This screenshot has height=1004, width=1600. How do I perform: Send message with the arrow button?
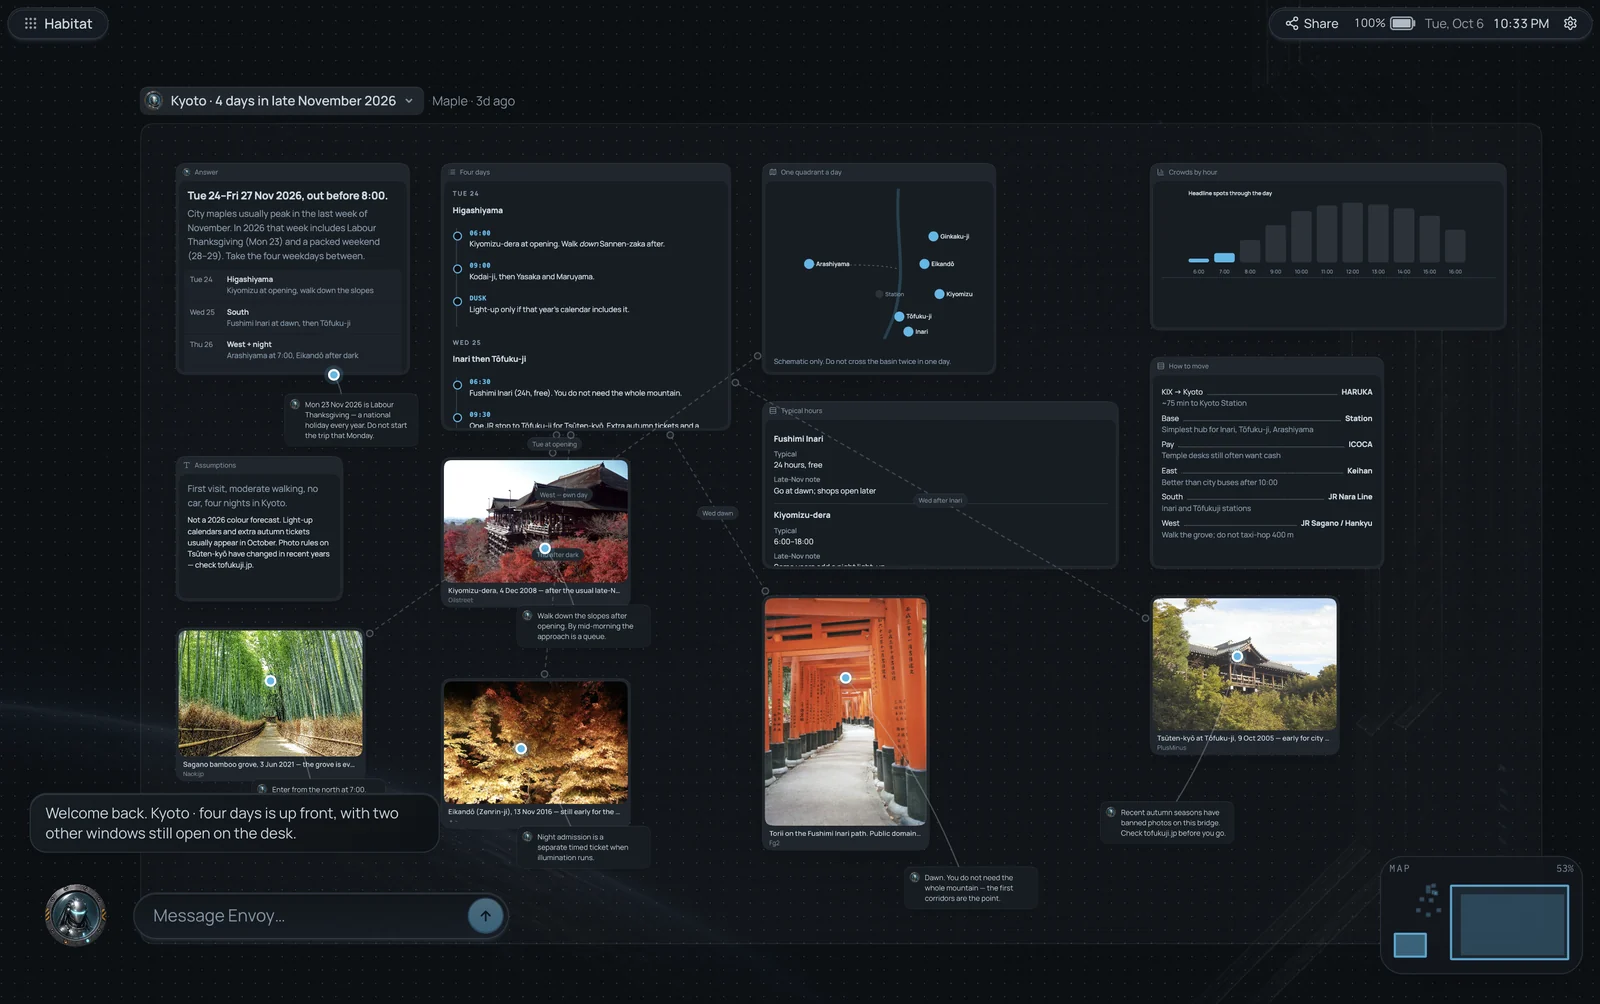point(485,915)
